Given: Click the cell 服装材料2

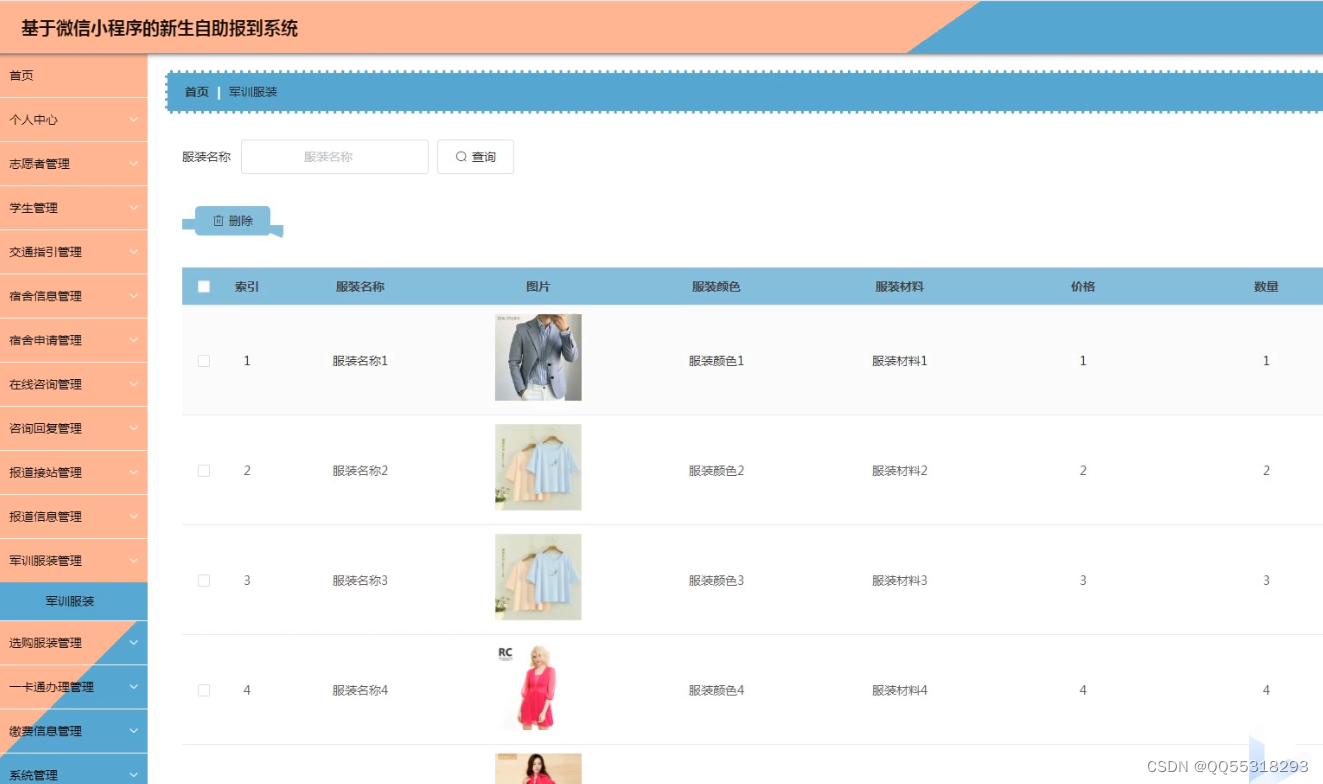Looking at the screenshot, I should pos(899,471).
